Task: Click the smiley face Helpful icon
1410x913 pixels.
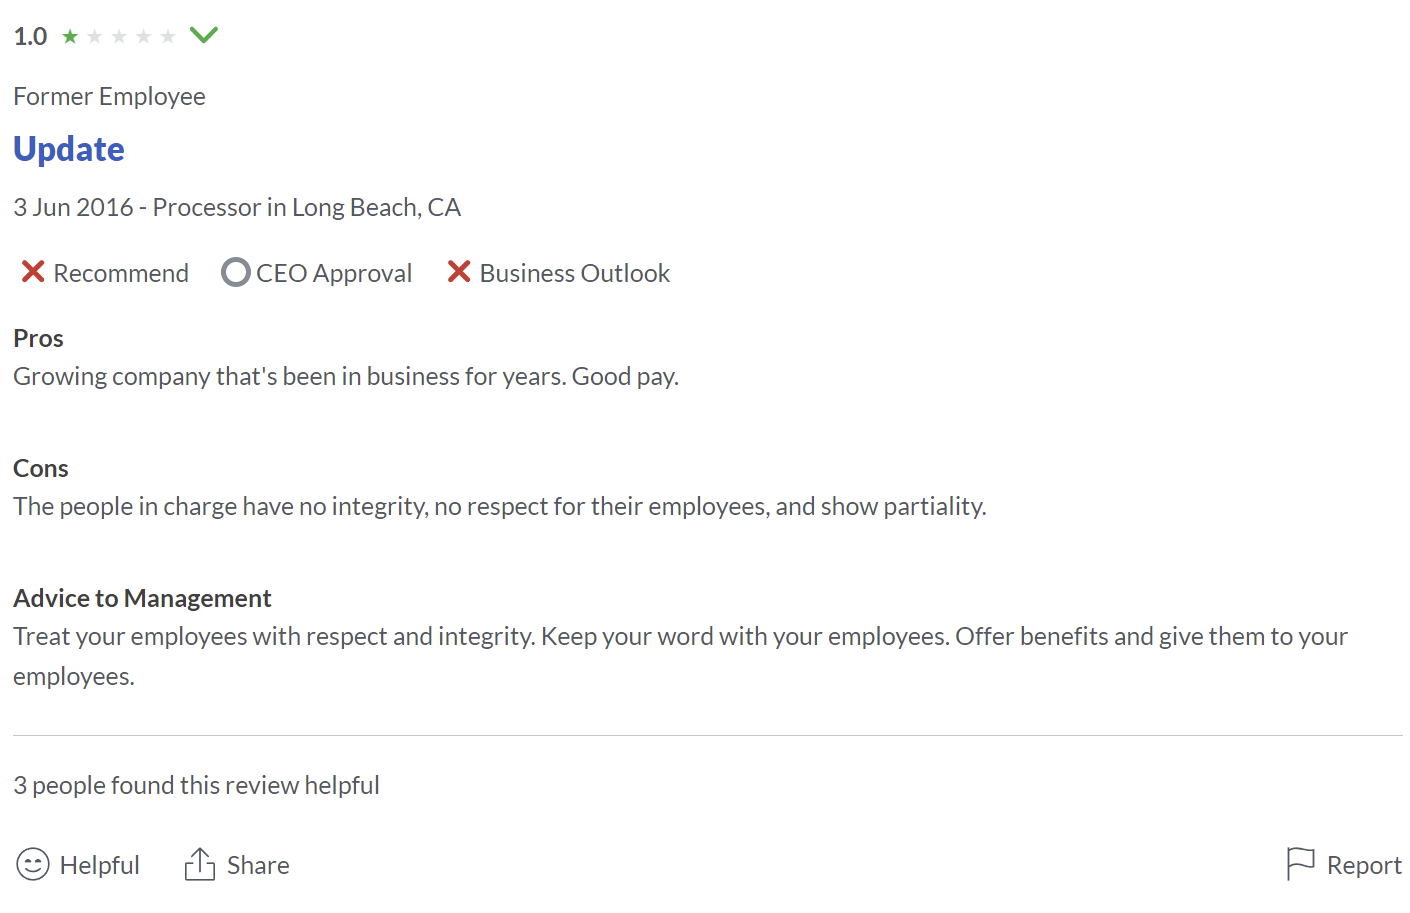Action: [33, 864]
